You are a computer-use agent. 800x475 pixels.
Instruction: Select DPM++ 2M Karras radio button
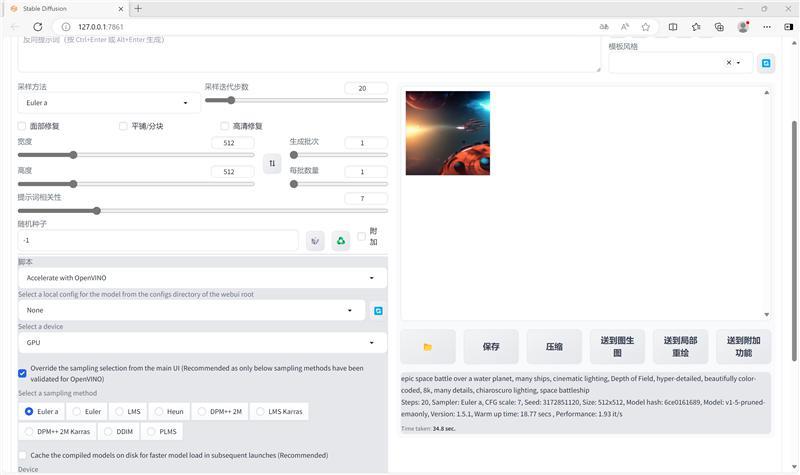tap(29, 432)
